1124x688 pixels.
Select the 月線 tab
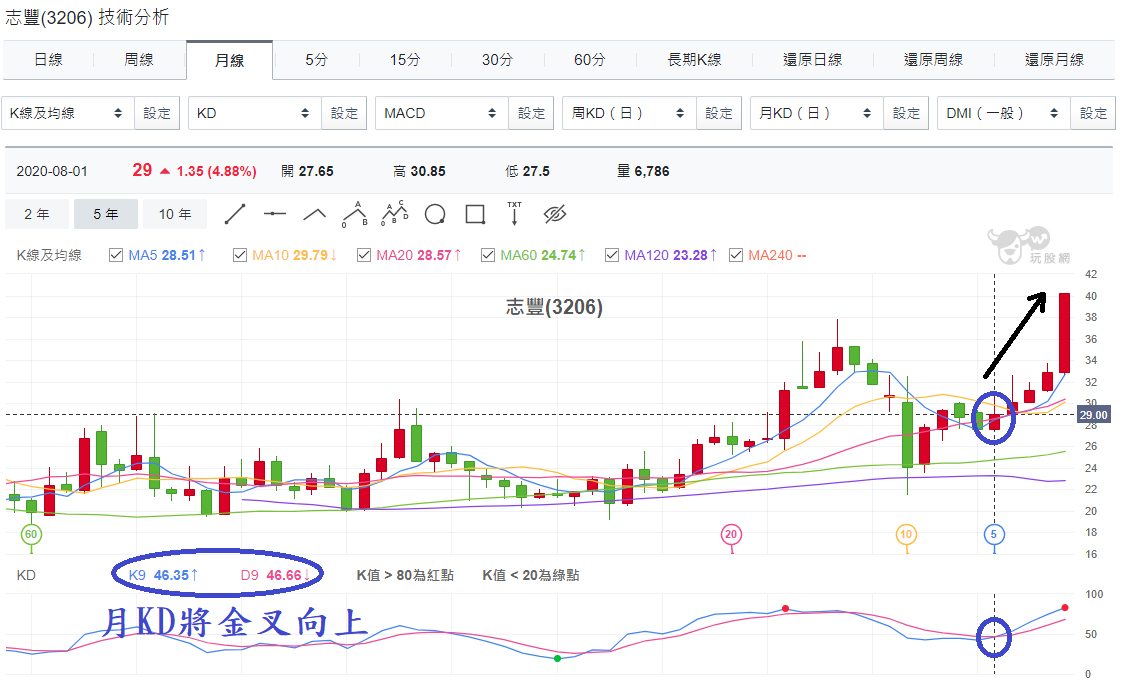pos(229,60)
